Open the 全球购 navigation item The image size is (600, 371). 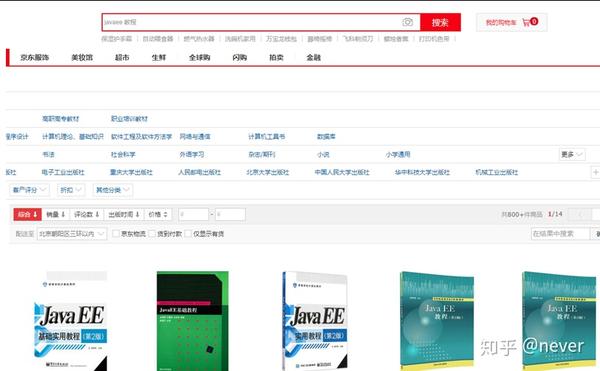point(200,57)
